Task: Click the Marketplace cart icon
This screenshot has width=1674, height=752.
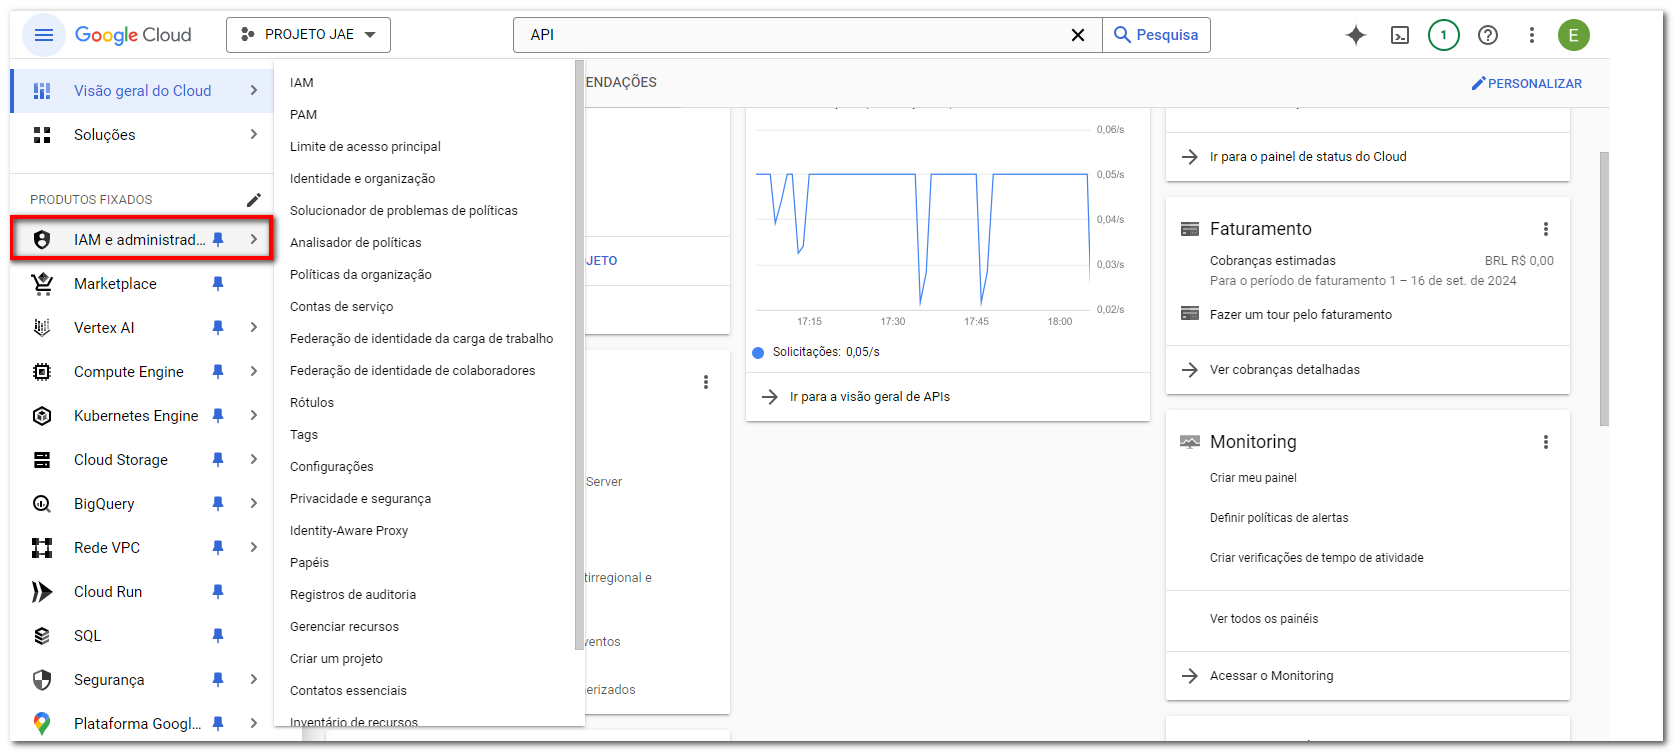Action: (x=42, y=284)
